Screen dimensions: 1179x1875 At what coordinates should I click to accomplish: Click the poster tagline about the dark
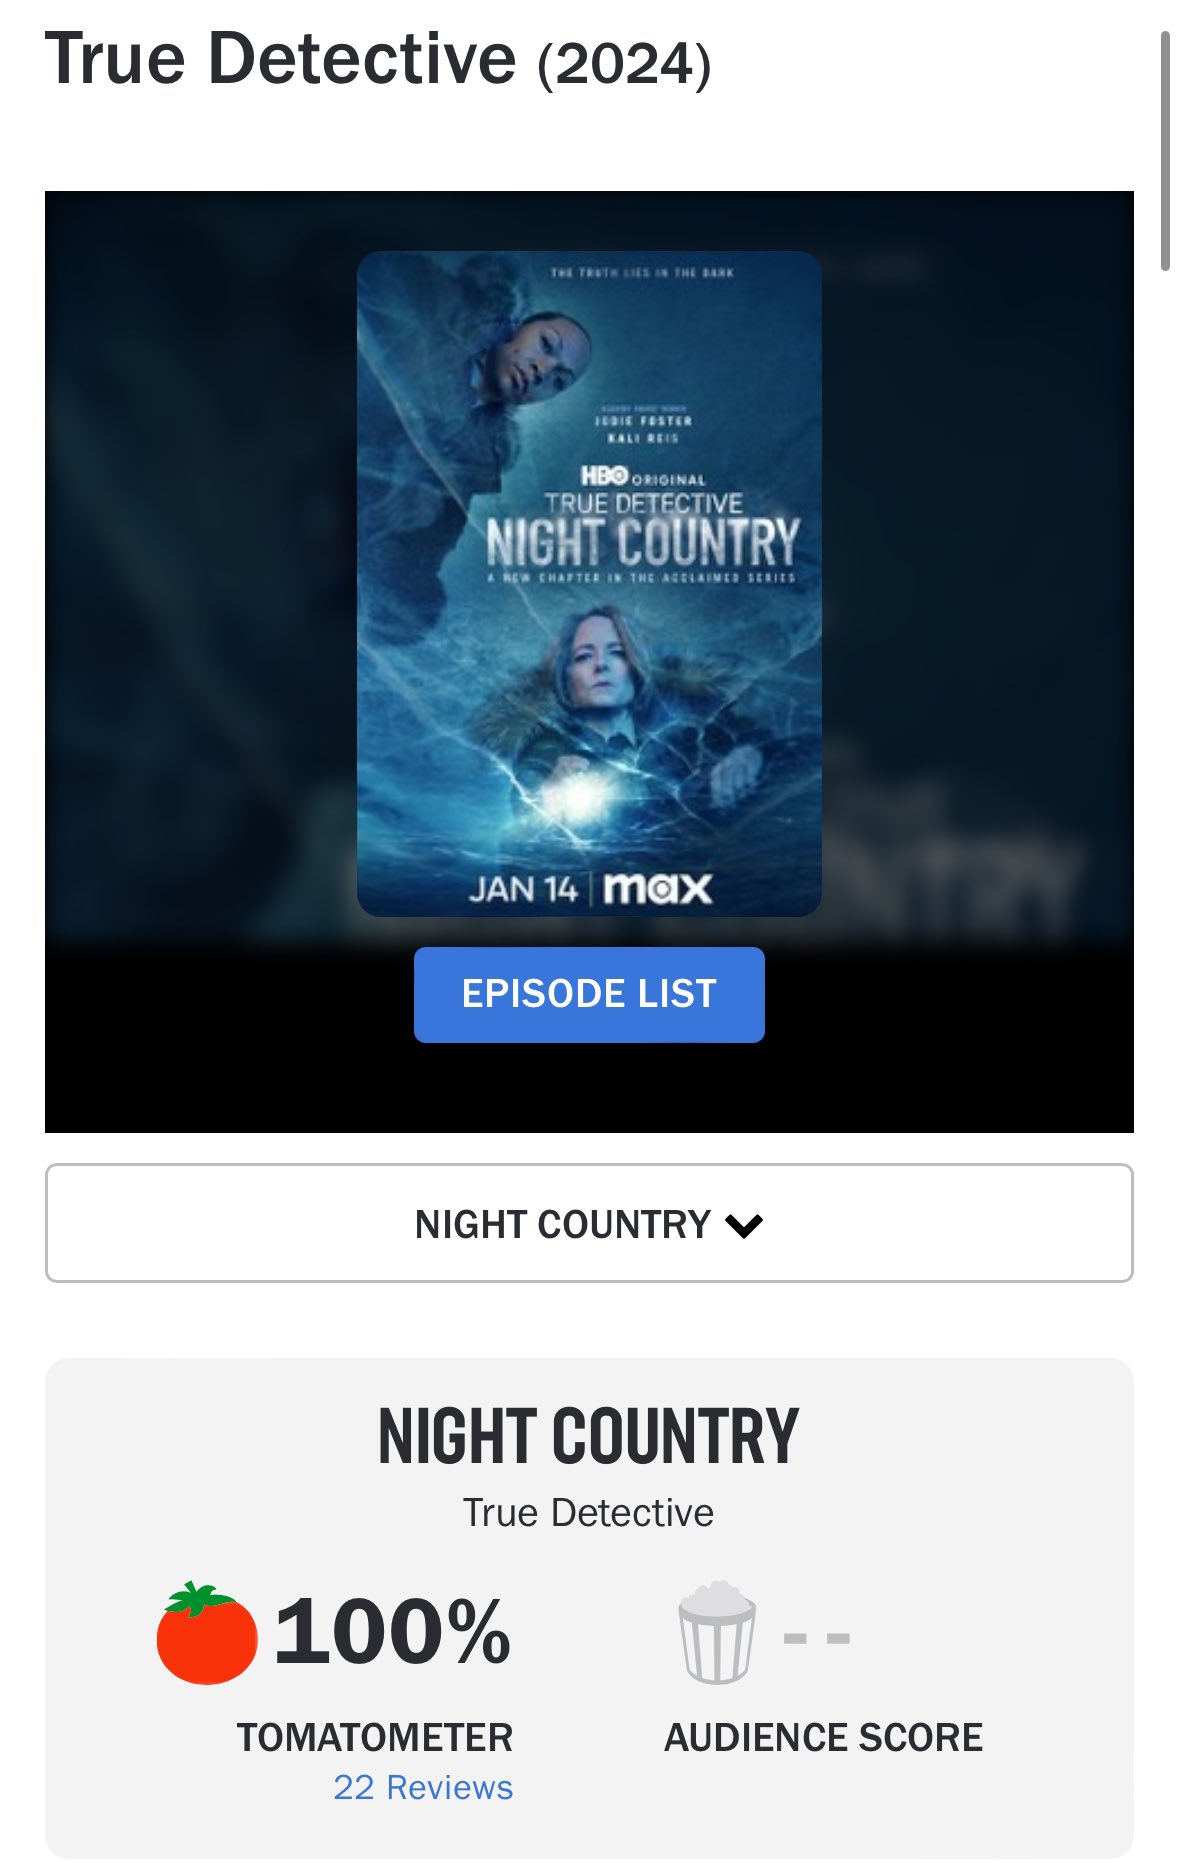click(642, 272)
